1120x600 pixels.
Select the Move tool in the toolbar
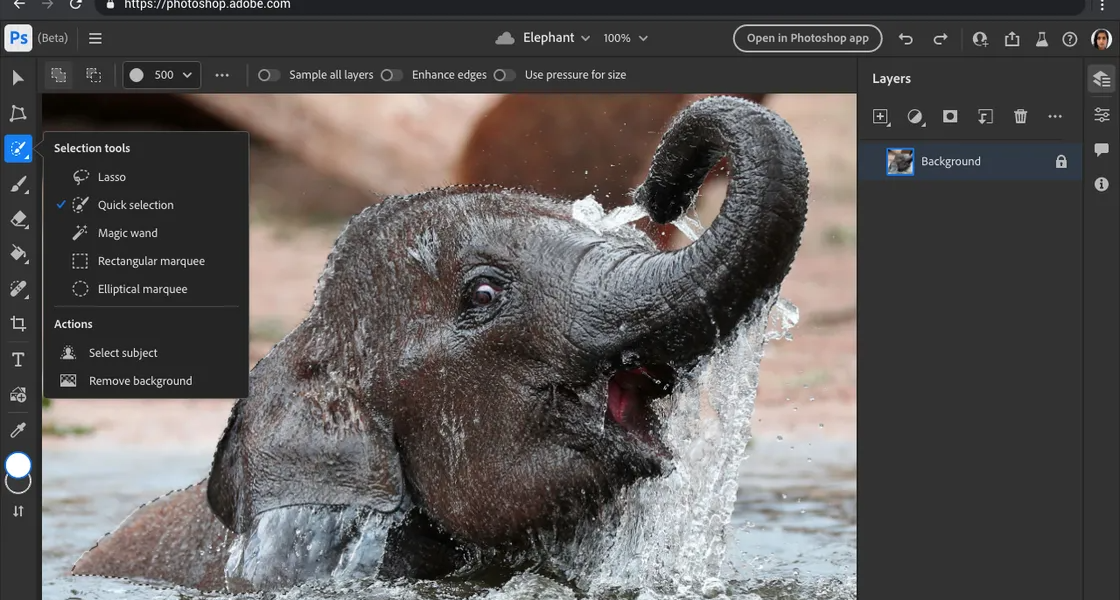click(x=17, y=78)
